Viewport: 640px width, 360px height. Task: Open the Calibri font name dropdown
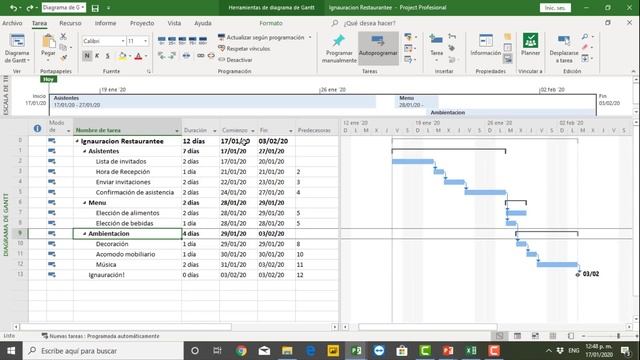122,41
